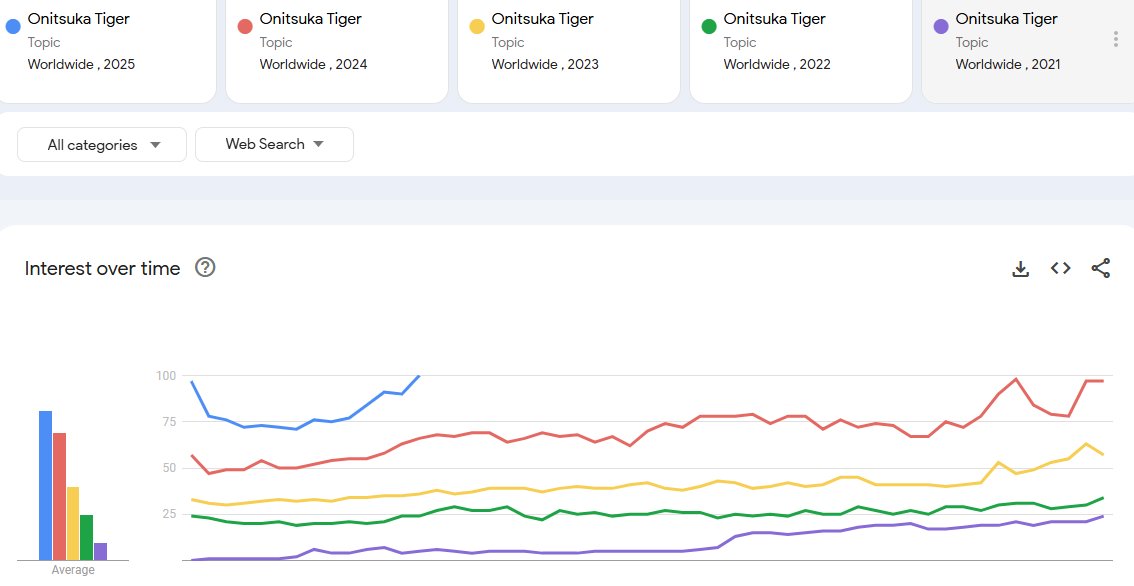1134x586 pixels.
Task: Open the All categories dropdown
Action: (102, 145)
